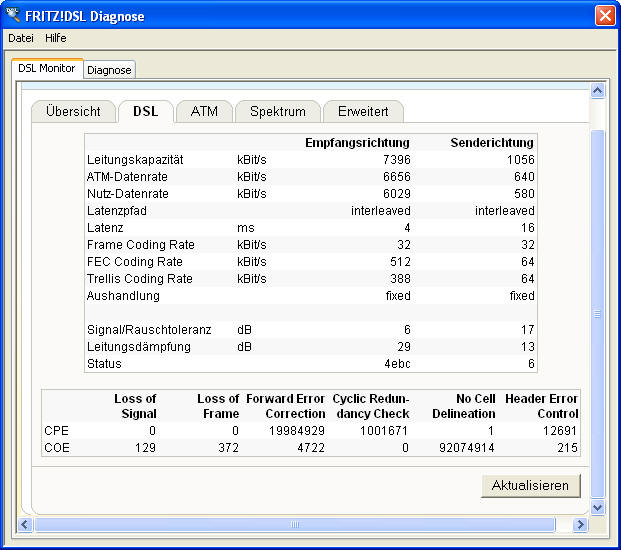Click the Aktualisieren button
Viewport: 621px width, 550px height.
coord(530,485)
